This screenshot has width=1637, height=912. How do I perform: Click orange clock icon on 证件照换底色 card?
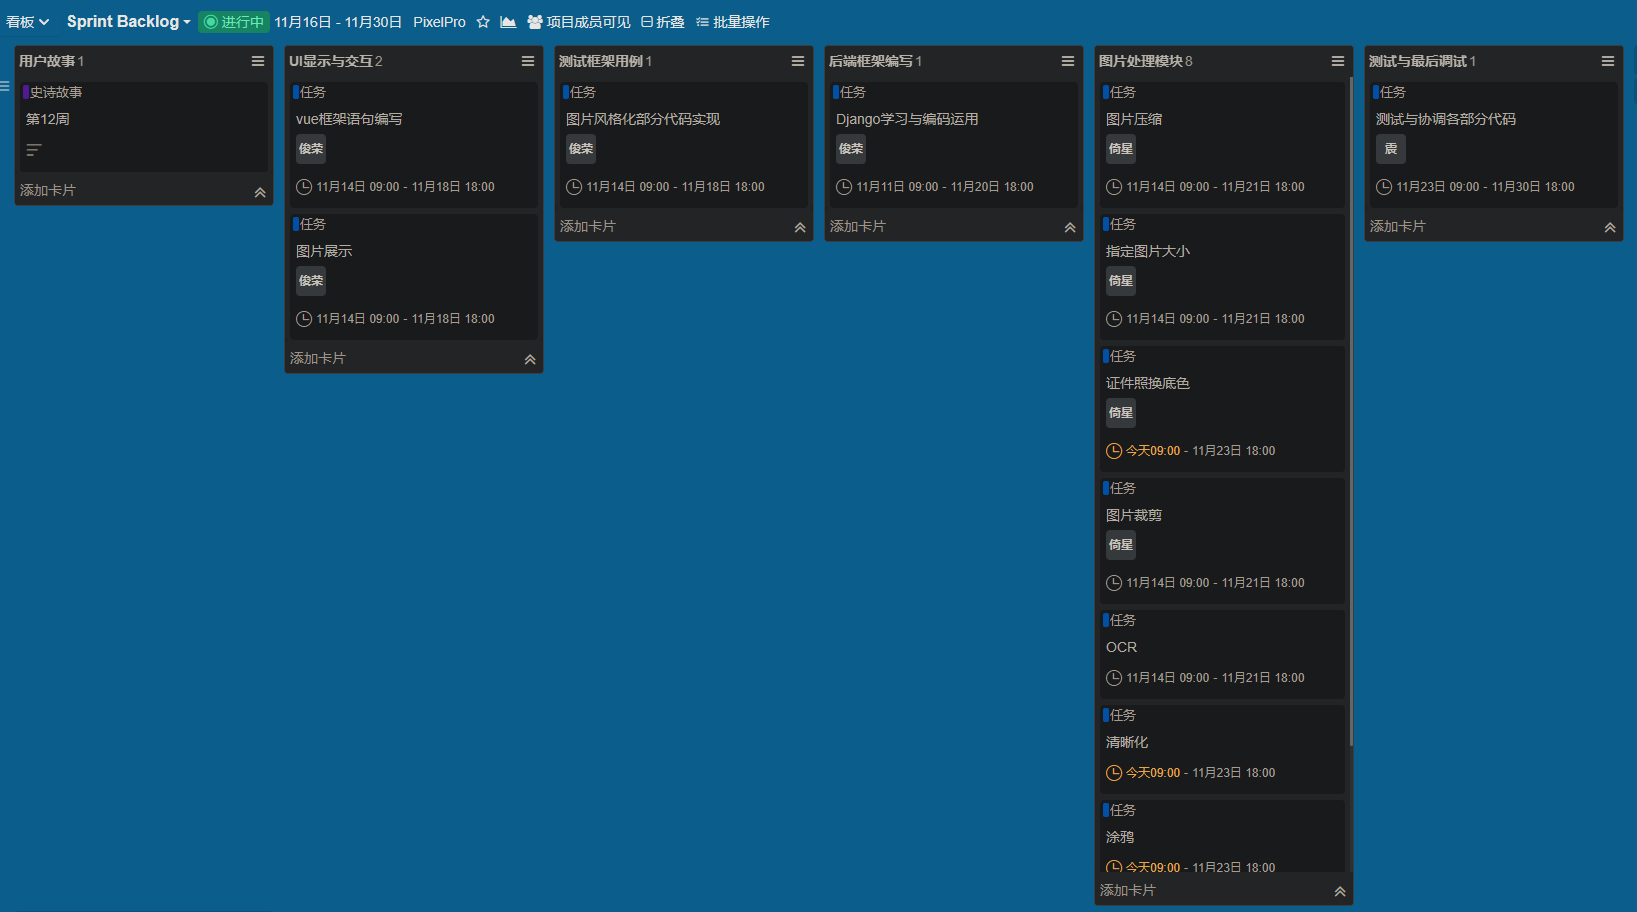[x=1114, y=451]
